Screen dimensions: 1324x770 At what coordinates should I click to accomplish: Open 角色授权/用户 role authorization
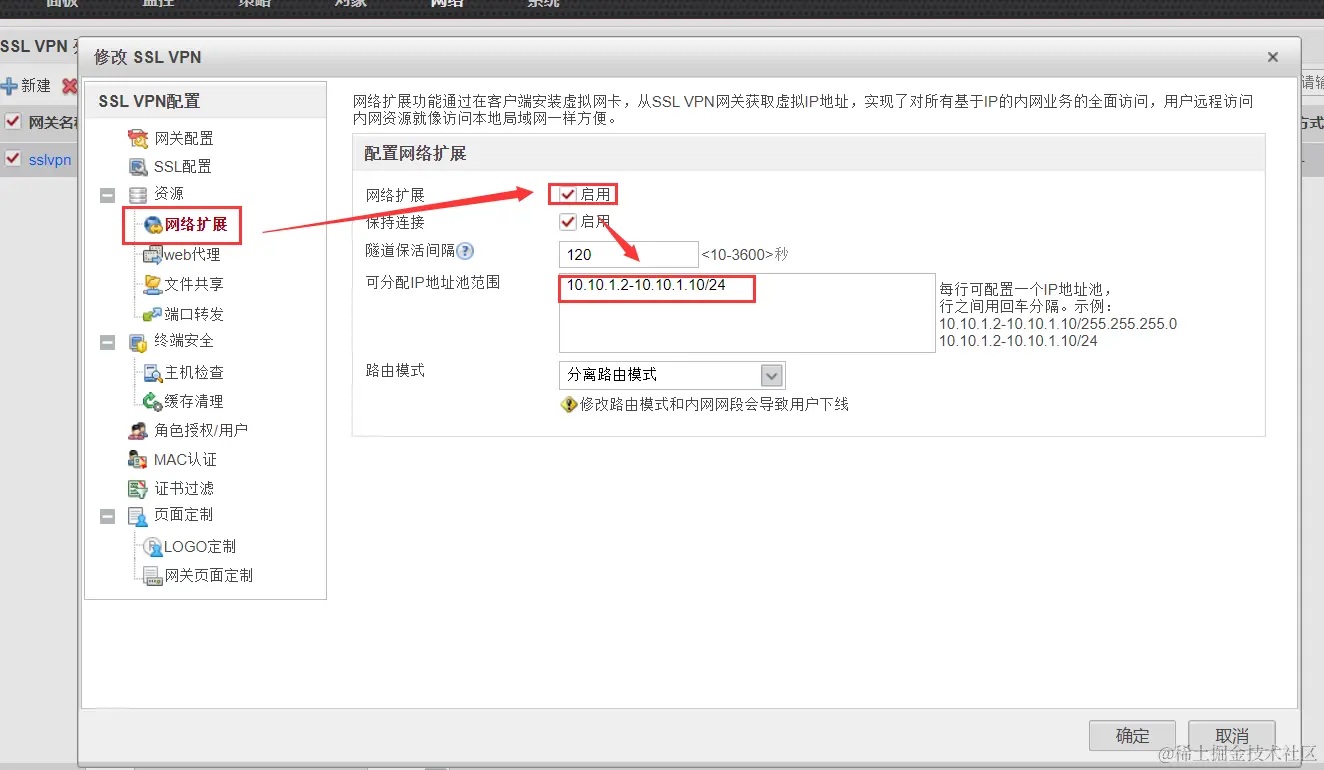[188, 430]
